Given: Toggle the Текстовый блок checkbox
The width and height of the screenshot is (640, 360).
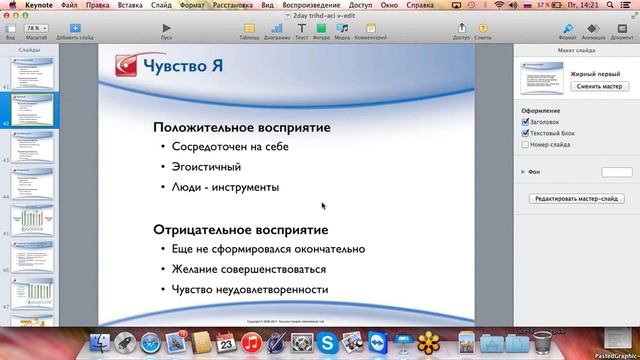Looking at the screenshot, I should pos(525,133).
